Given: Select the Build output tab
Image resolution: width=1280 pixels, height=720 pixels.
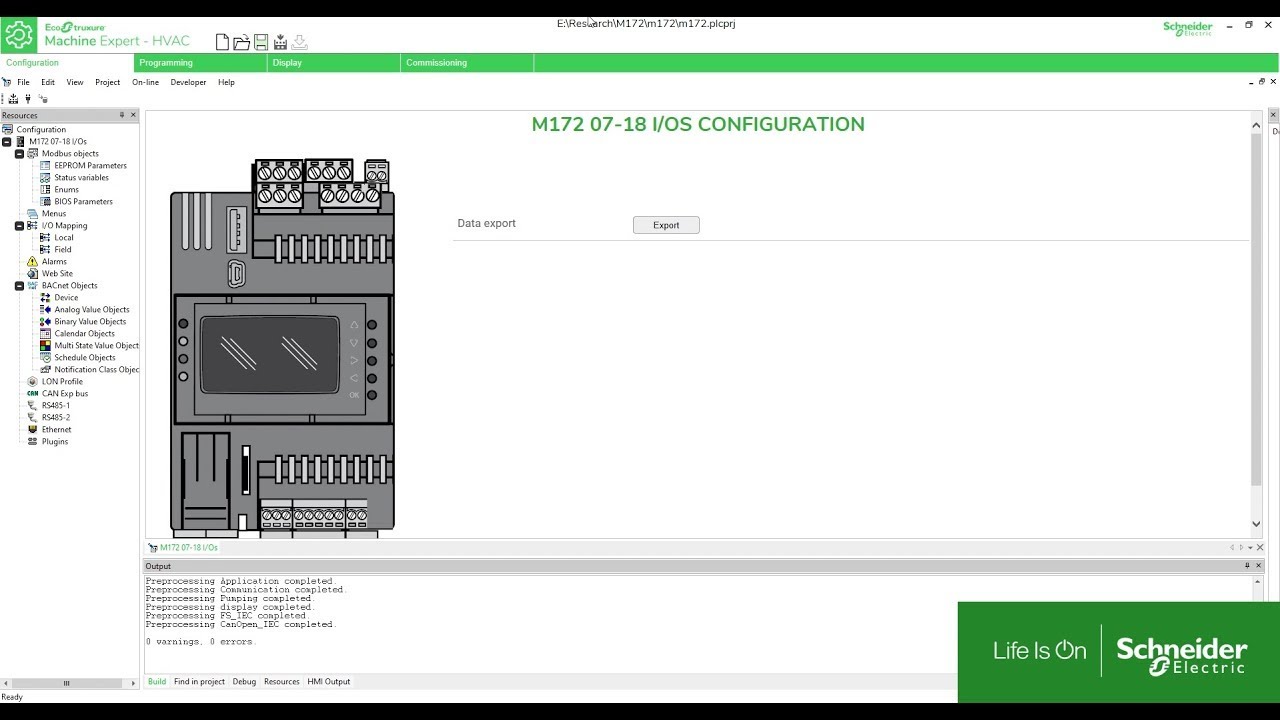Looking at the screenshot, I should [x=157, y=682].
